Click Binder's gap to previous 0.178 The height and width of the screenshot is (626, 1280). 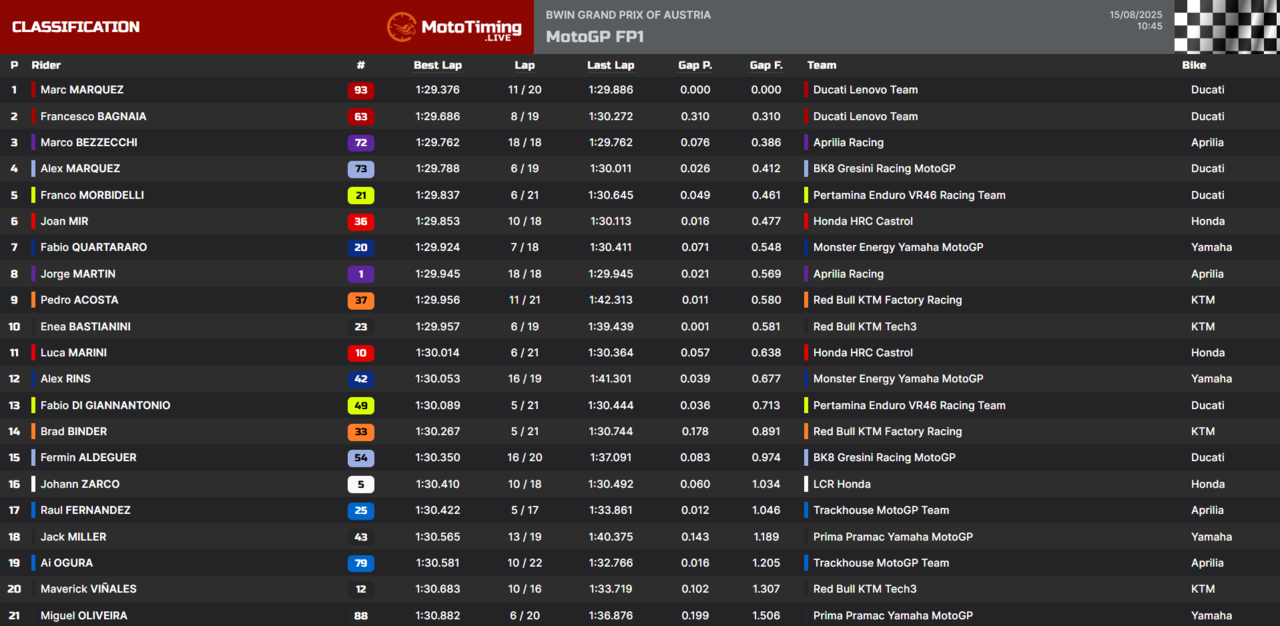tap(695, 432)
